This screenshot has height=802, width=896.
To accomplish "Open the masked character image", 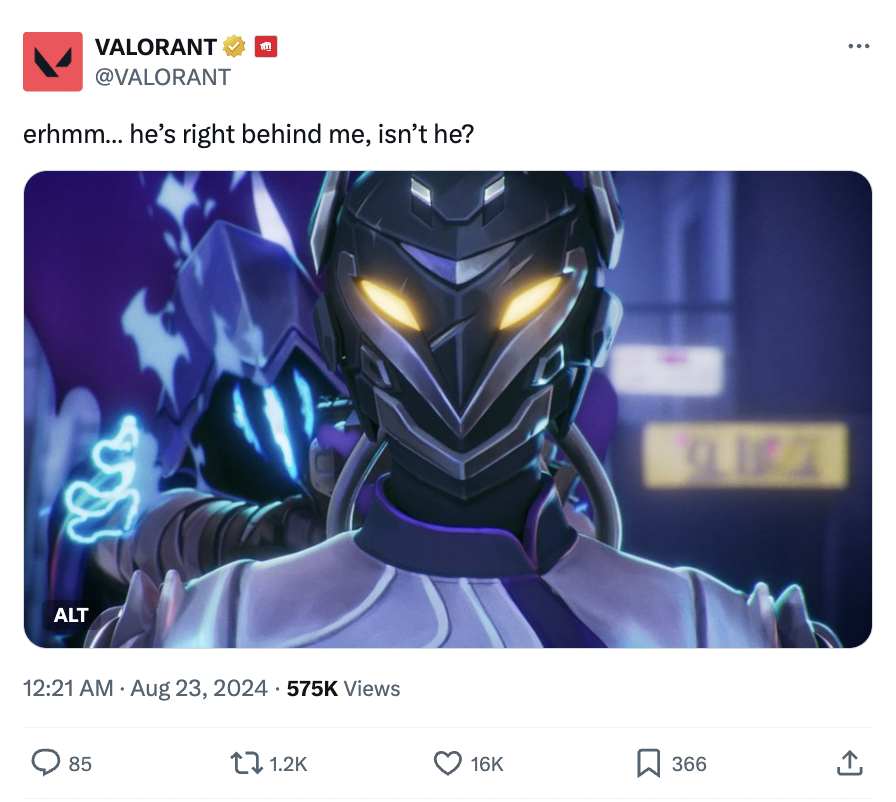I will point(447,409).
